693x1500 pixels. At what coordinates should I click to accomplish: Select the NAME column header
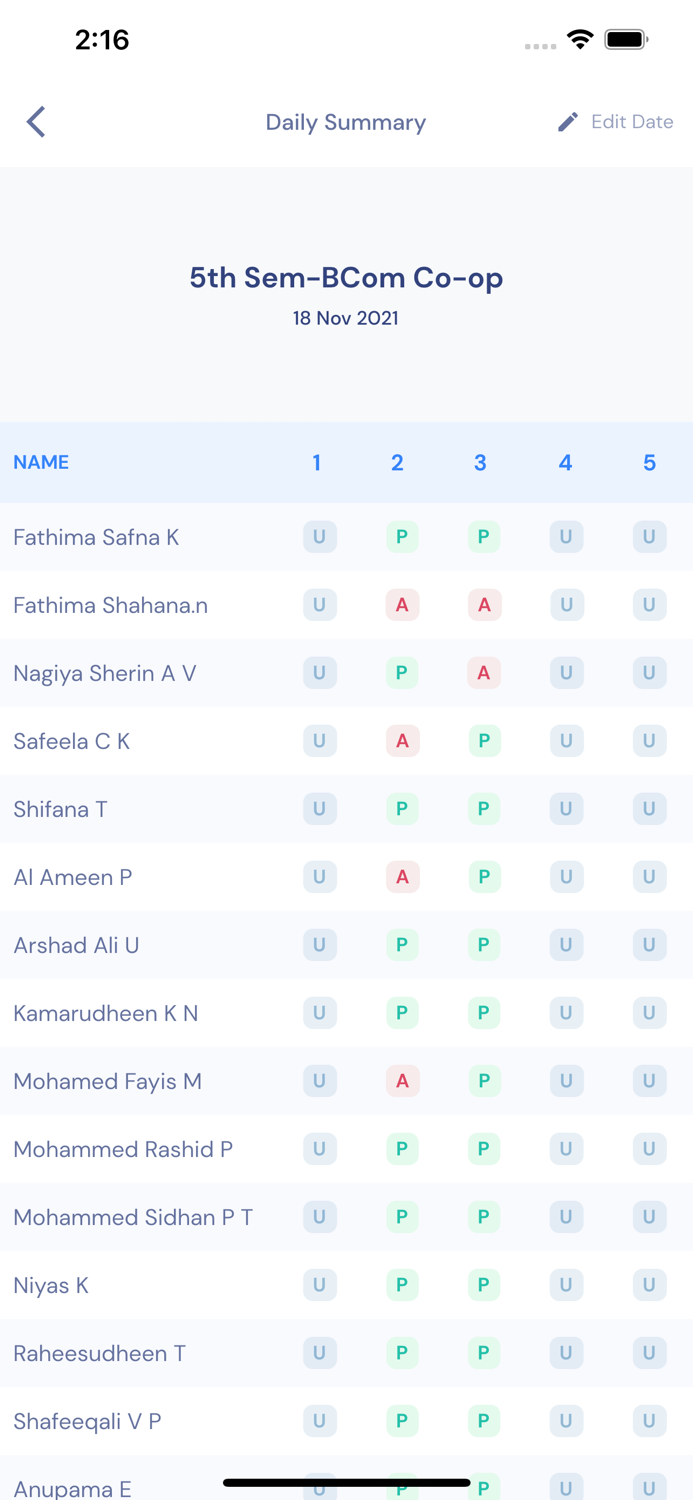click(41, 462)
